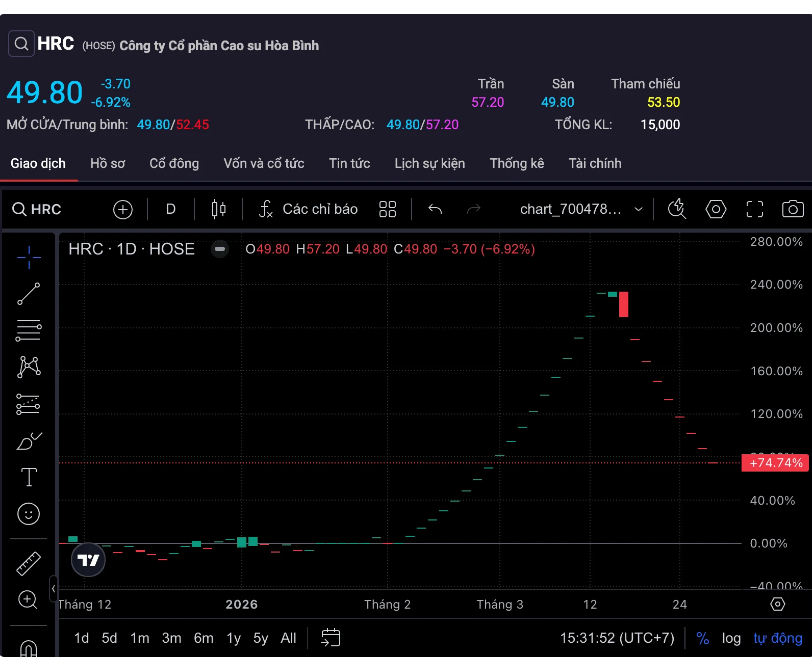This screenshot has height=663, width=812.
Task: Click the TradingView logo on chart
Action: [x=88, y=560]
